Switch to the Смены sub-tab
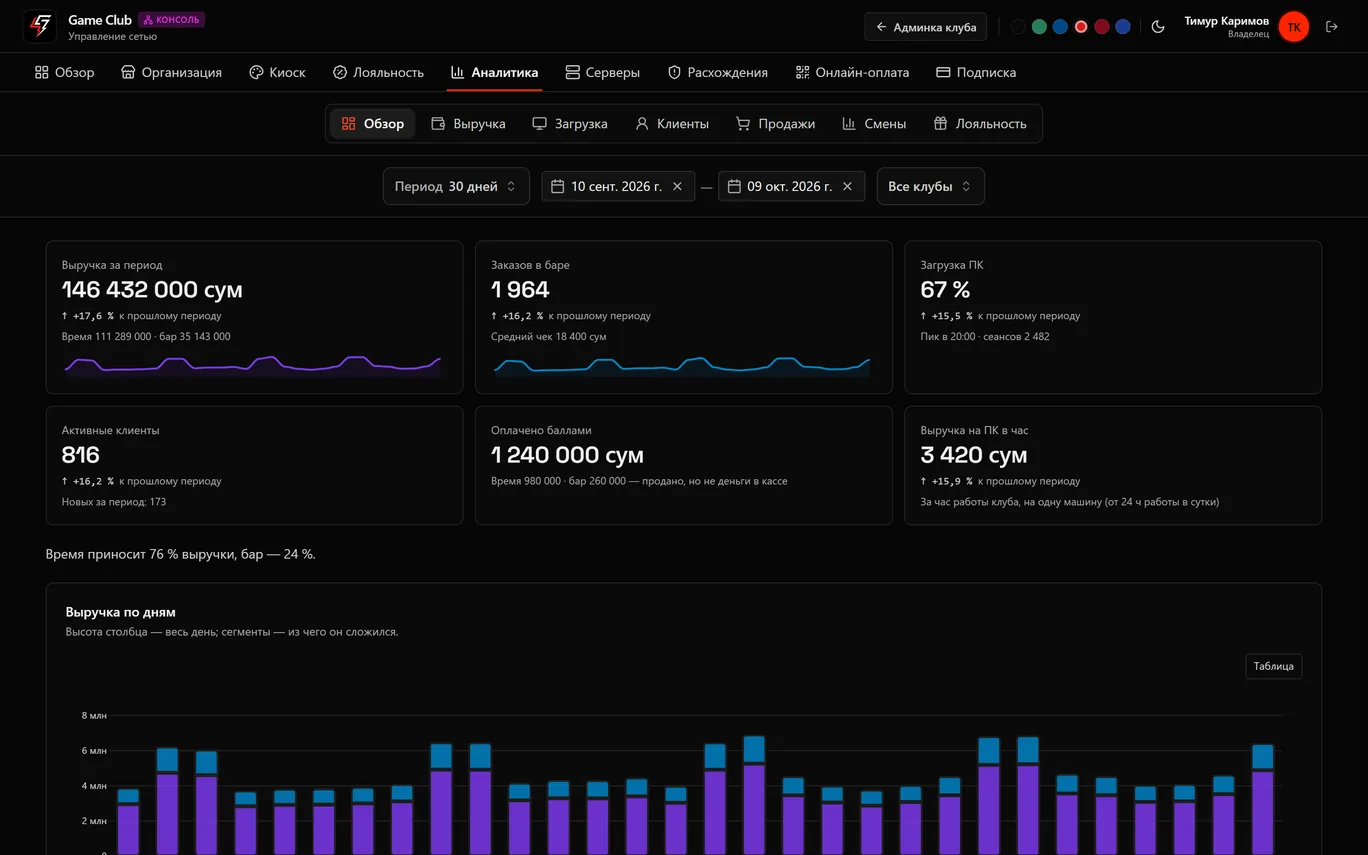 874,124
